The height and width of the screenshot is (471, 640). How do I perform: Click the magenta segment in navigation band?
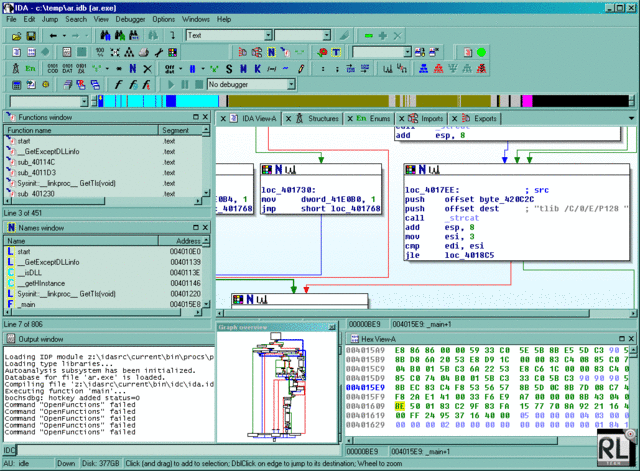(x=527, y=101)
